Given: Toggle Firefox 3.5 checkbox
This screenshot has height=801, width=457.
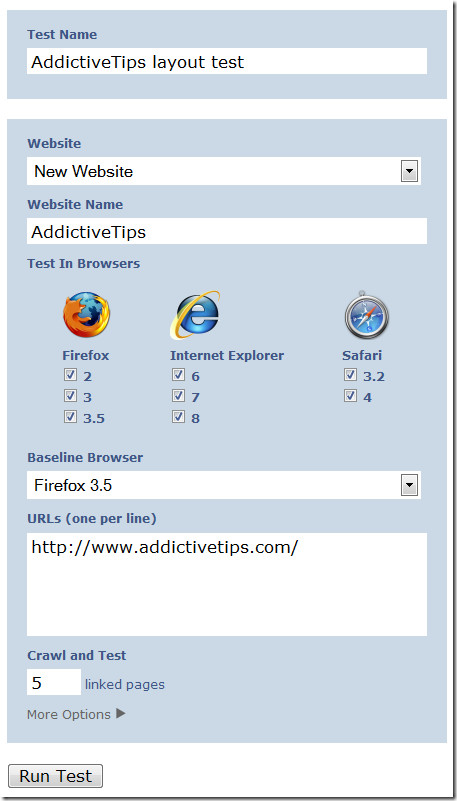Looking at the screenshot, I should [70, 417].
